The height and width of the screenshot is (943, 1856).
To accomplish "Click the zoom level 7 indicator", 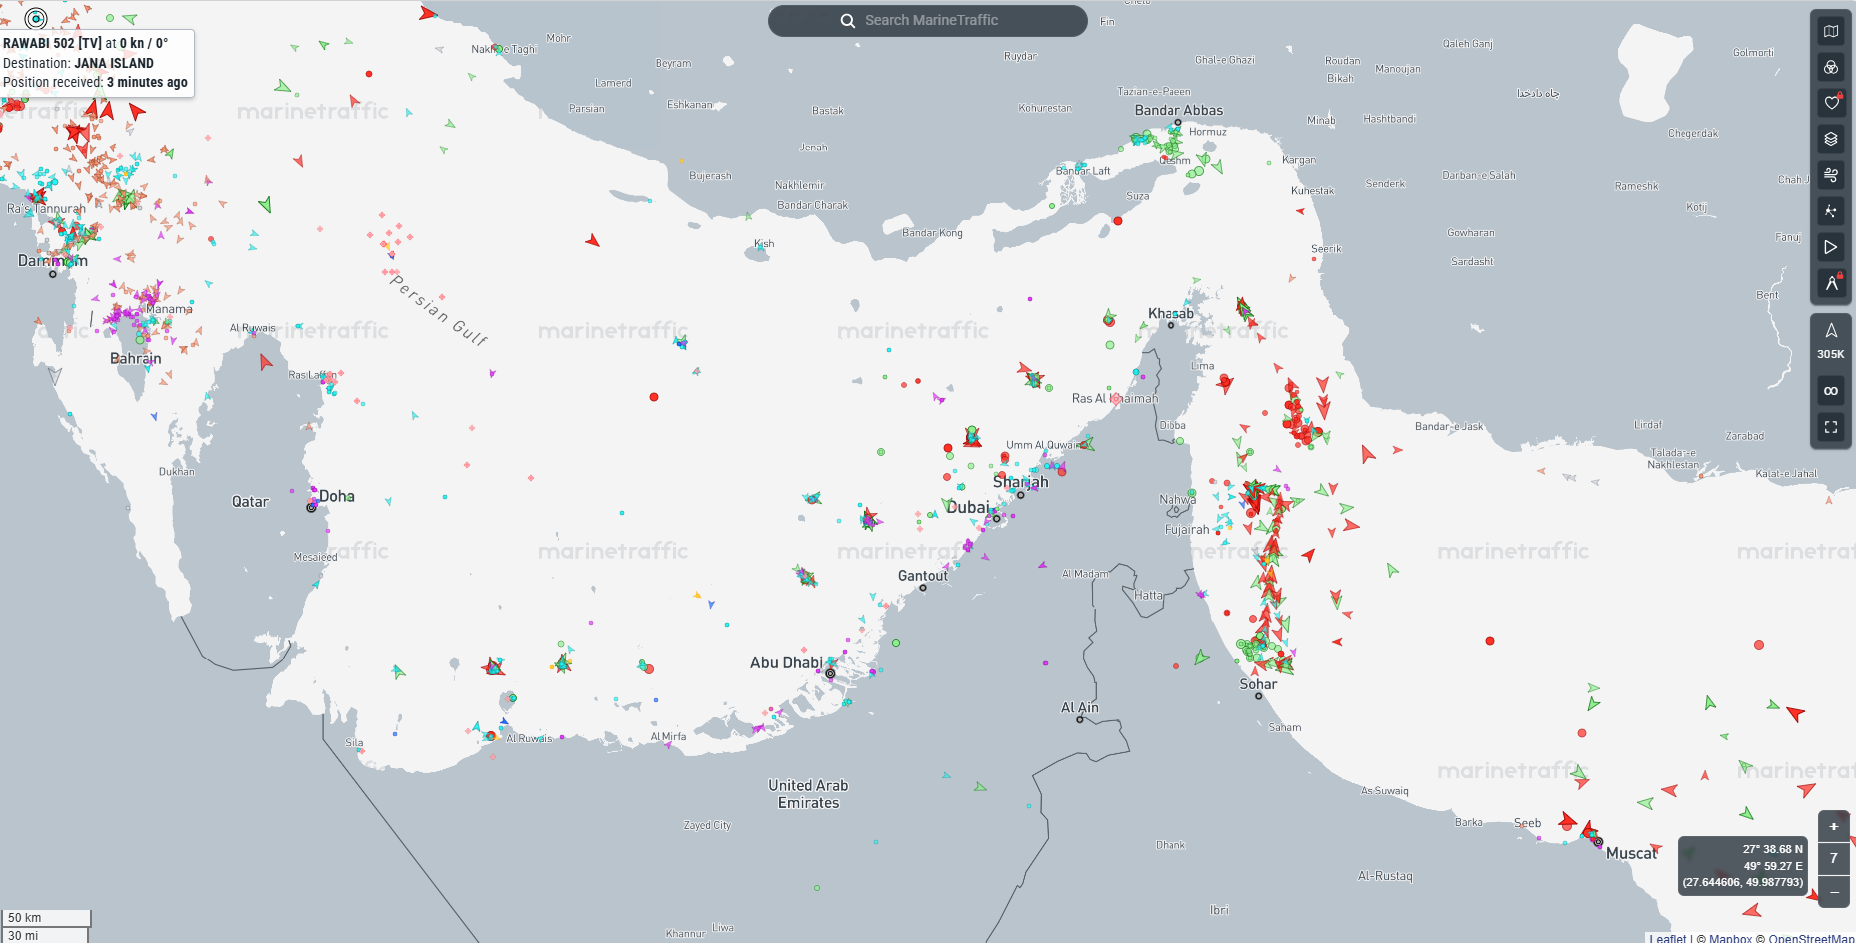I will click(x=1834, y=858).
